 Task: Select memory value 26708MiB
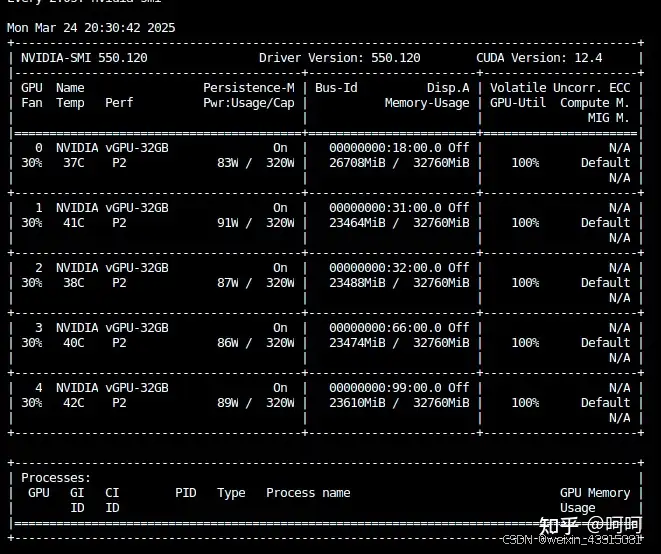coord(357,163)
